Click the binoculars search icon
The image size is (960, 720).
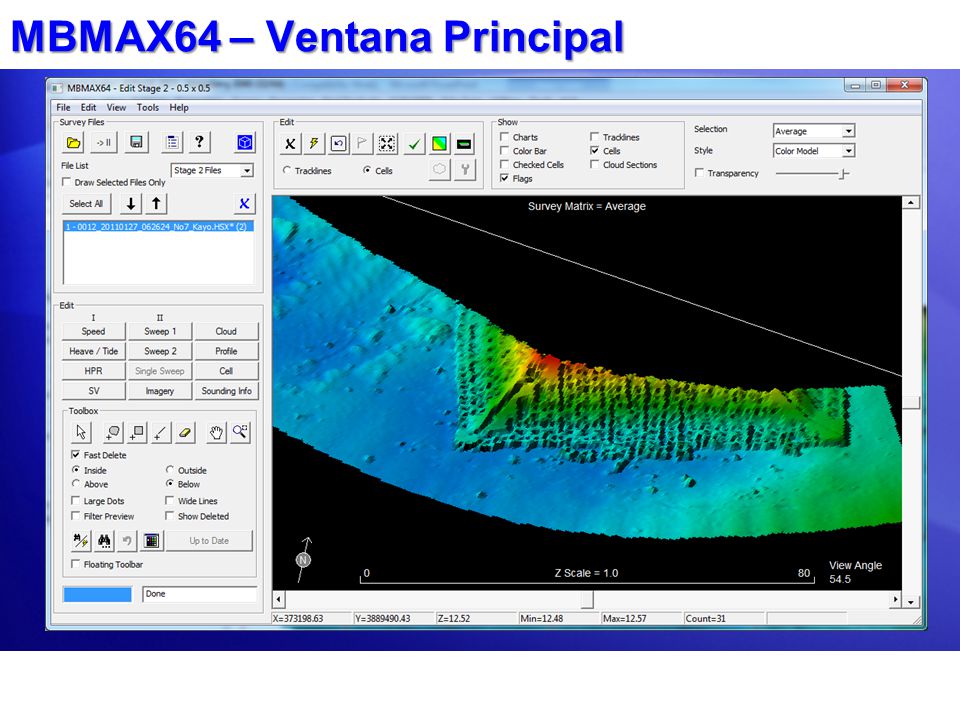point(105,541)
